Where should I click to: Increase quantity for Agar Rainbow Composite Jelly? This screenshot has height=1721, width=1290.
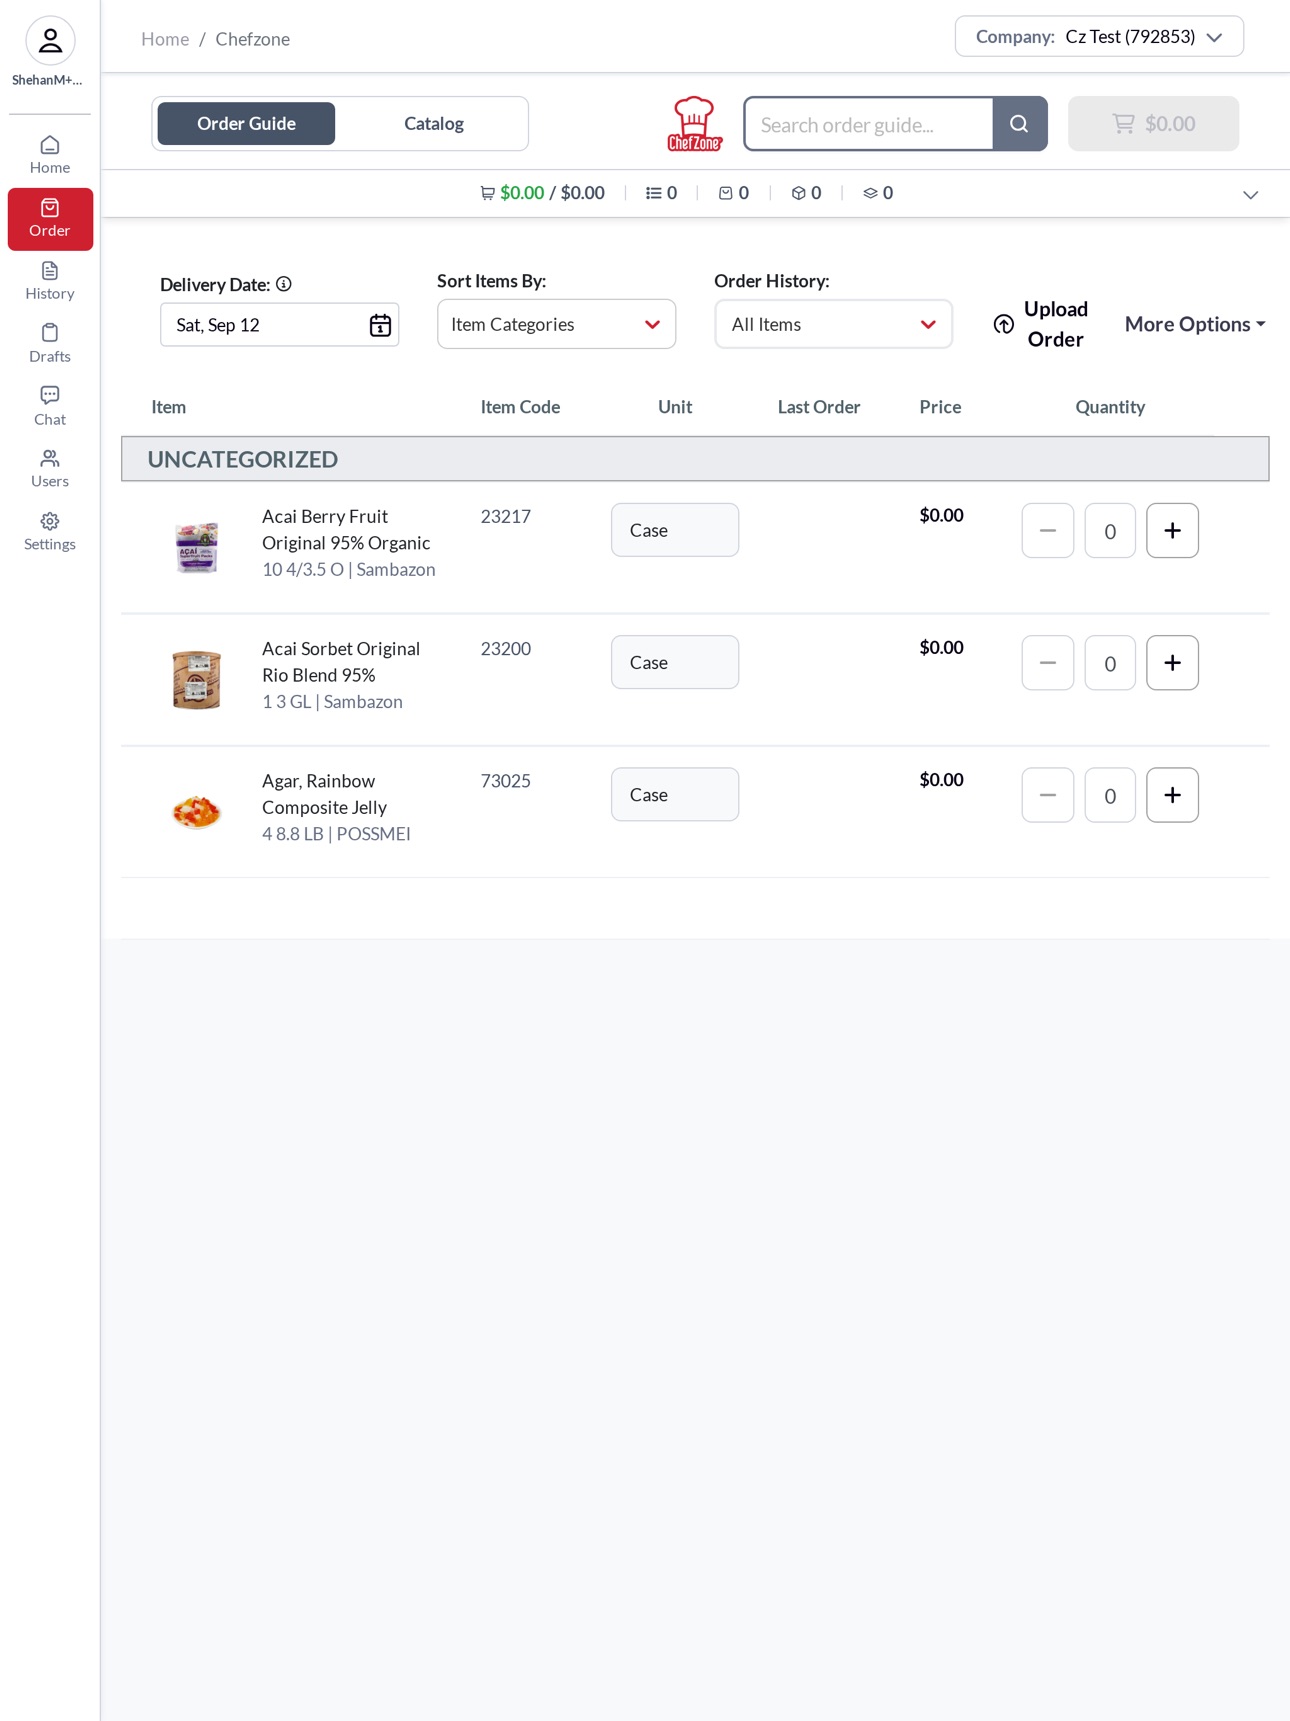[x=1172, y=795]
